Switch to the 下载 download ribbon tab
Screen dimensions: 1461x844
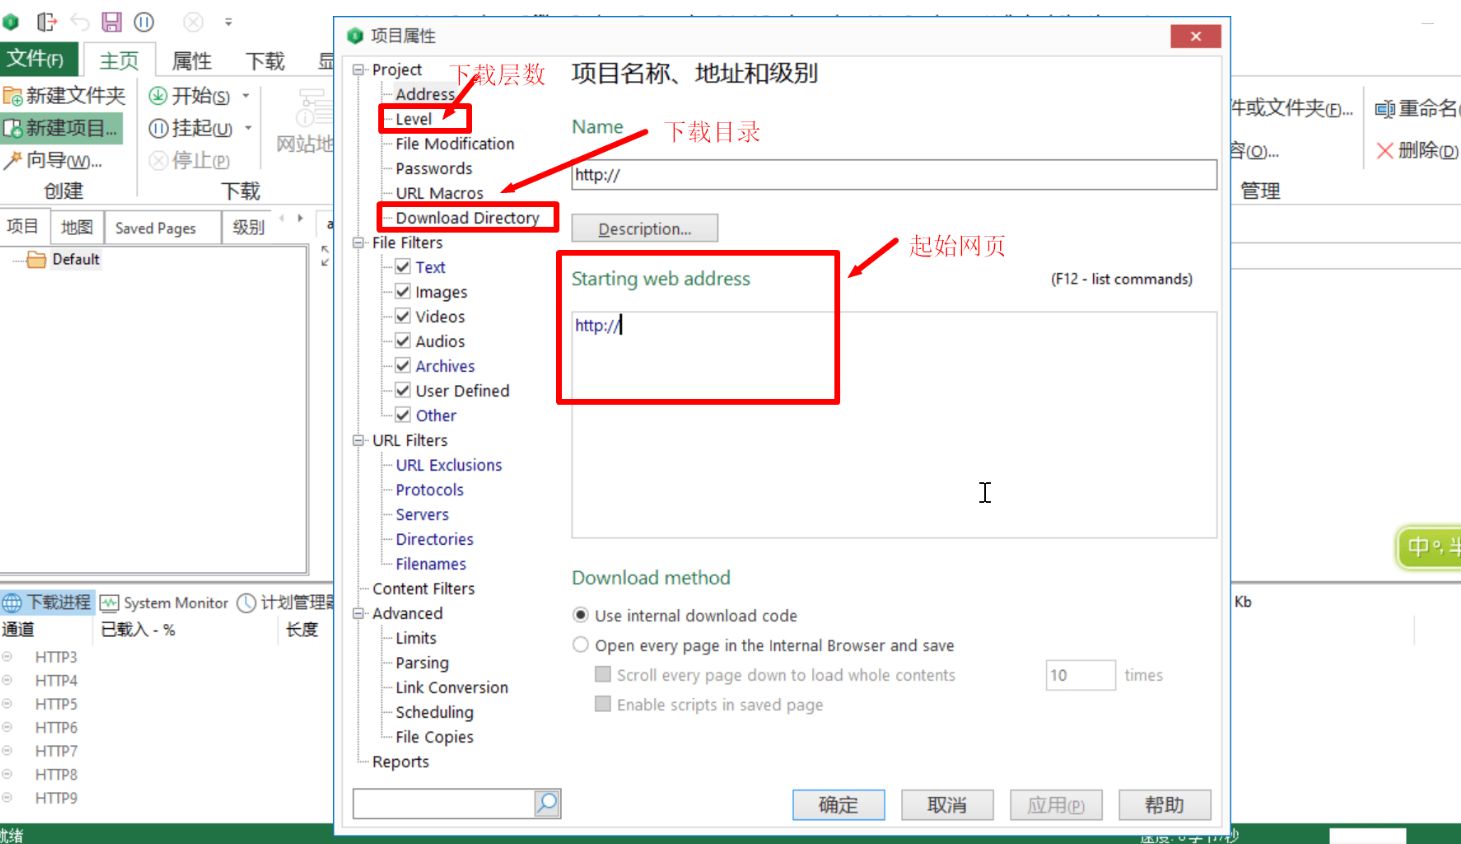(x=266, y=61)
